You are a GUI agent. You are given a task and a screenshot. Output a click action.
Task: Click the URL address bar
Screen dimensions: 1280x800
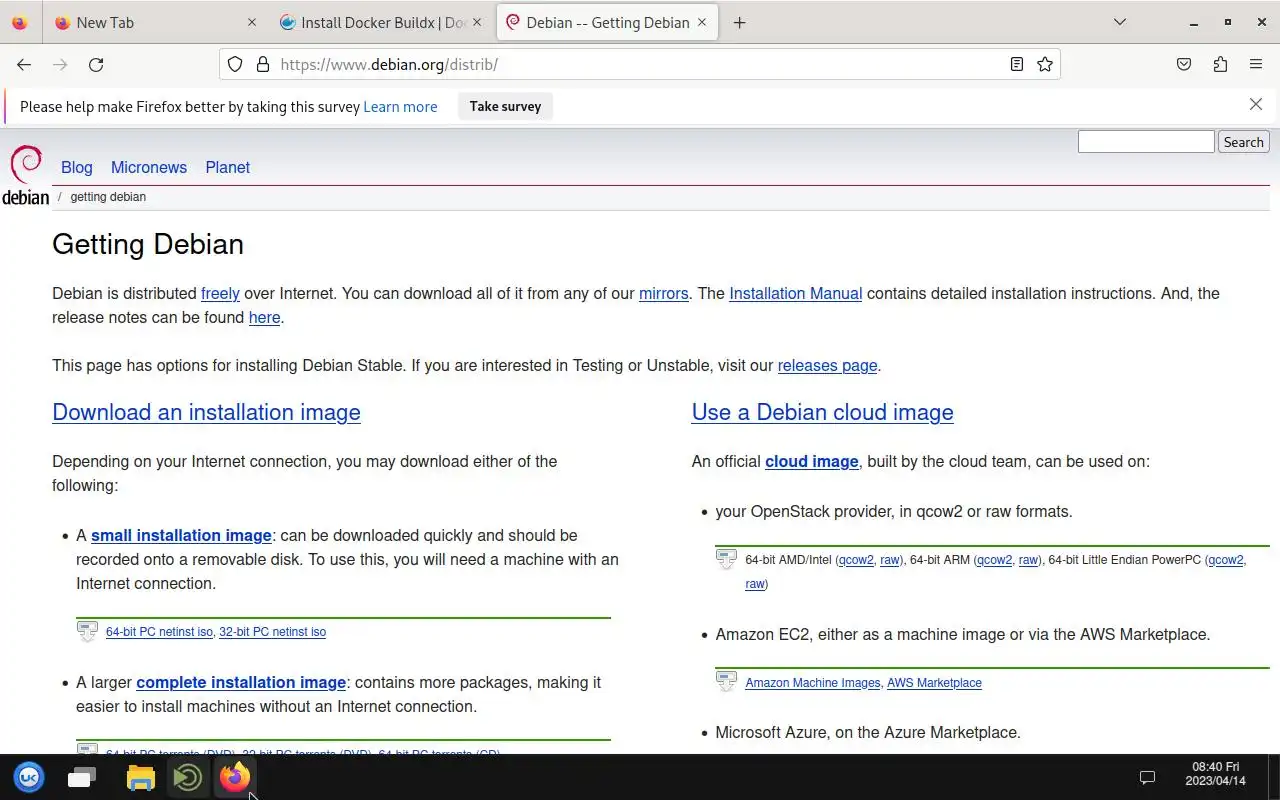tap(640, 64)
